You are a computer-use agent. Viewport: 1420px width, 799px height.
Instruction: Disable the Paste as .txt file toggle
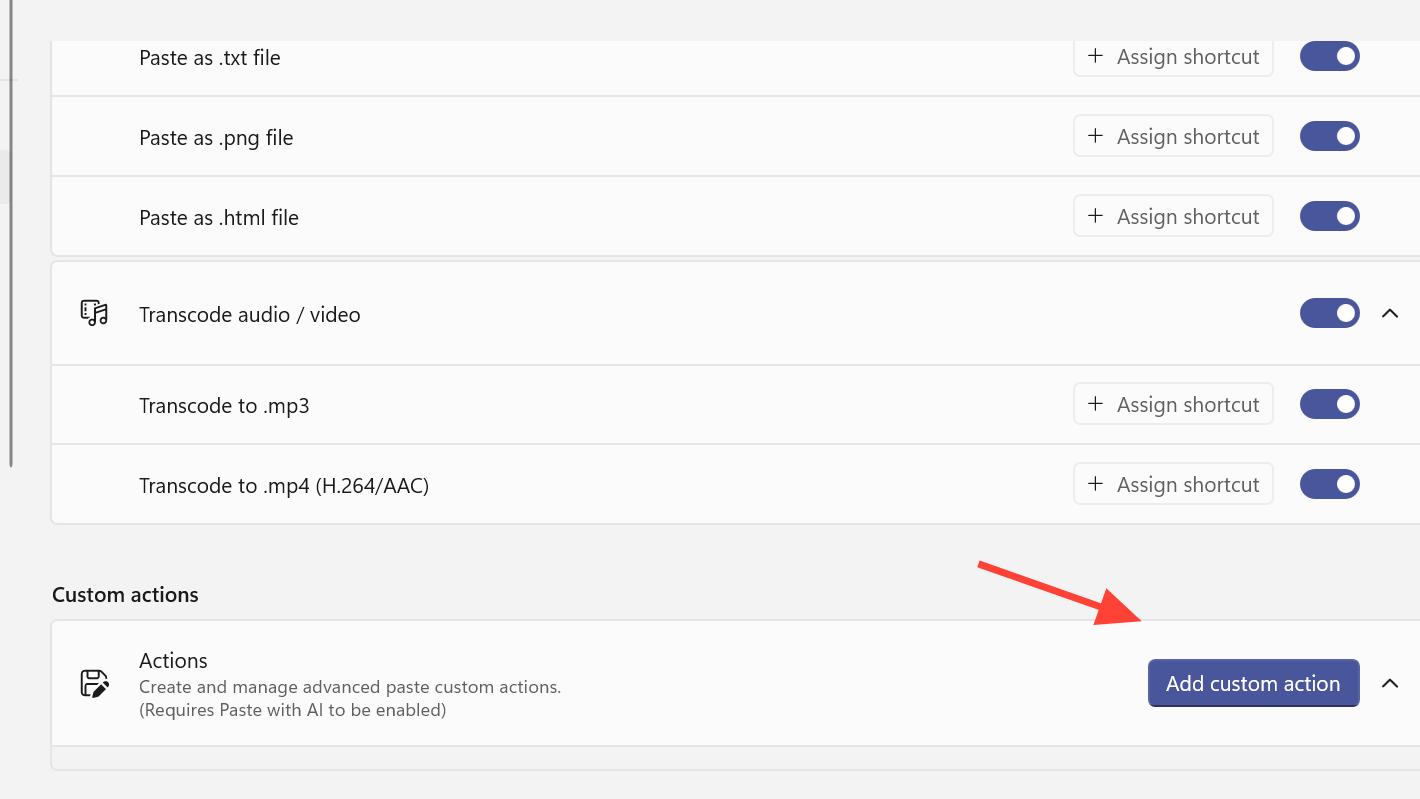point(1329,57)
